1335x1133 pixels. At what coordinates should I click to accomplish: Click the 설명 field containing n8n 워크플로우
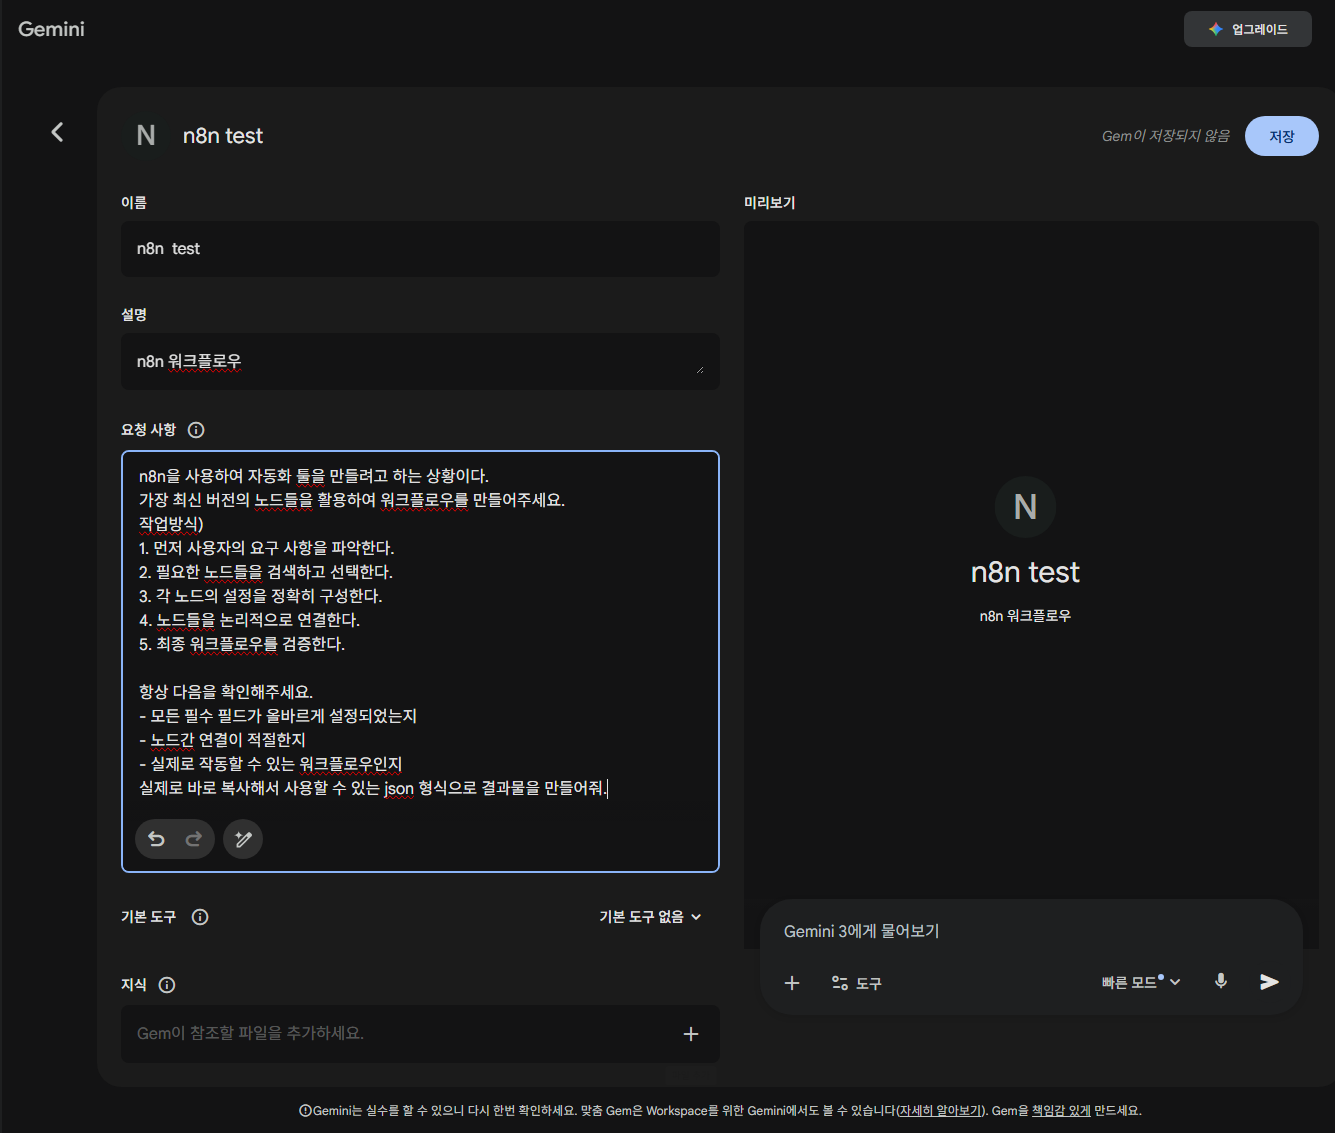[x=420, y=361]
